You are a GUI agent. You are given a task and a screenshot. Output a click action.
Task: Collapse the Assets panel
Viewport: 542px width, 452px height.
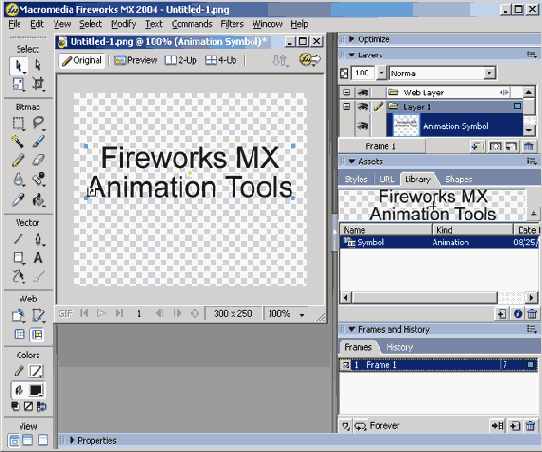[x=352, y=161]
